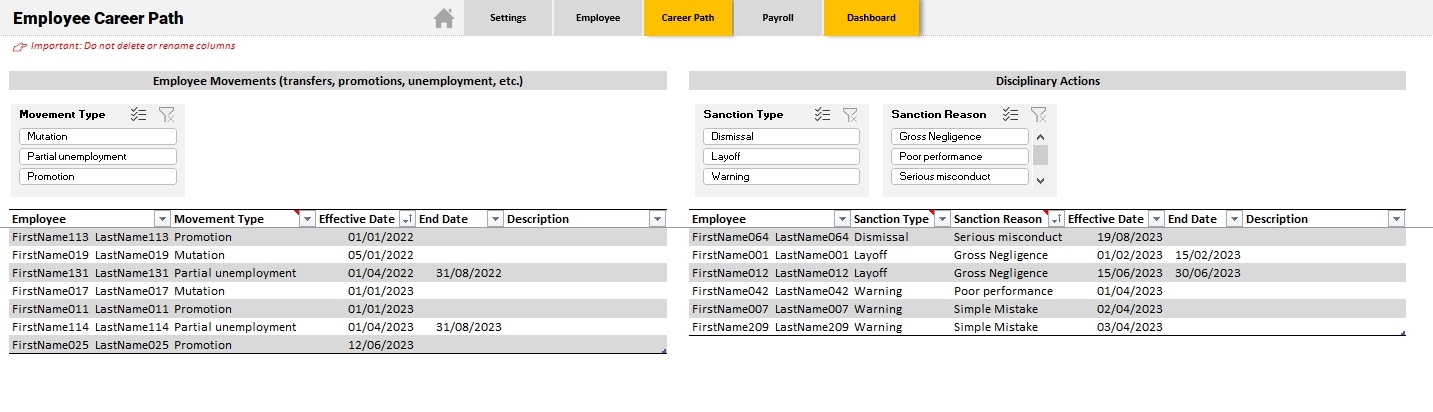Select cell FirstName114 LastName114
The image size is (1433, 412).
point(90,327)
